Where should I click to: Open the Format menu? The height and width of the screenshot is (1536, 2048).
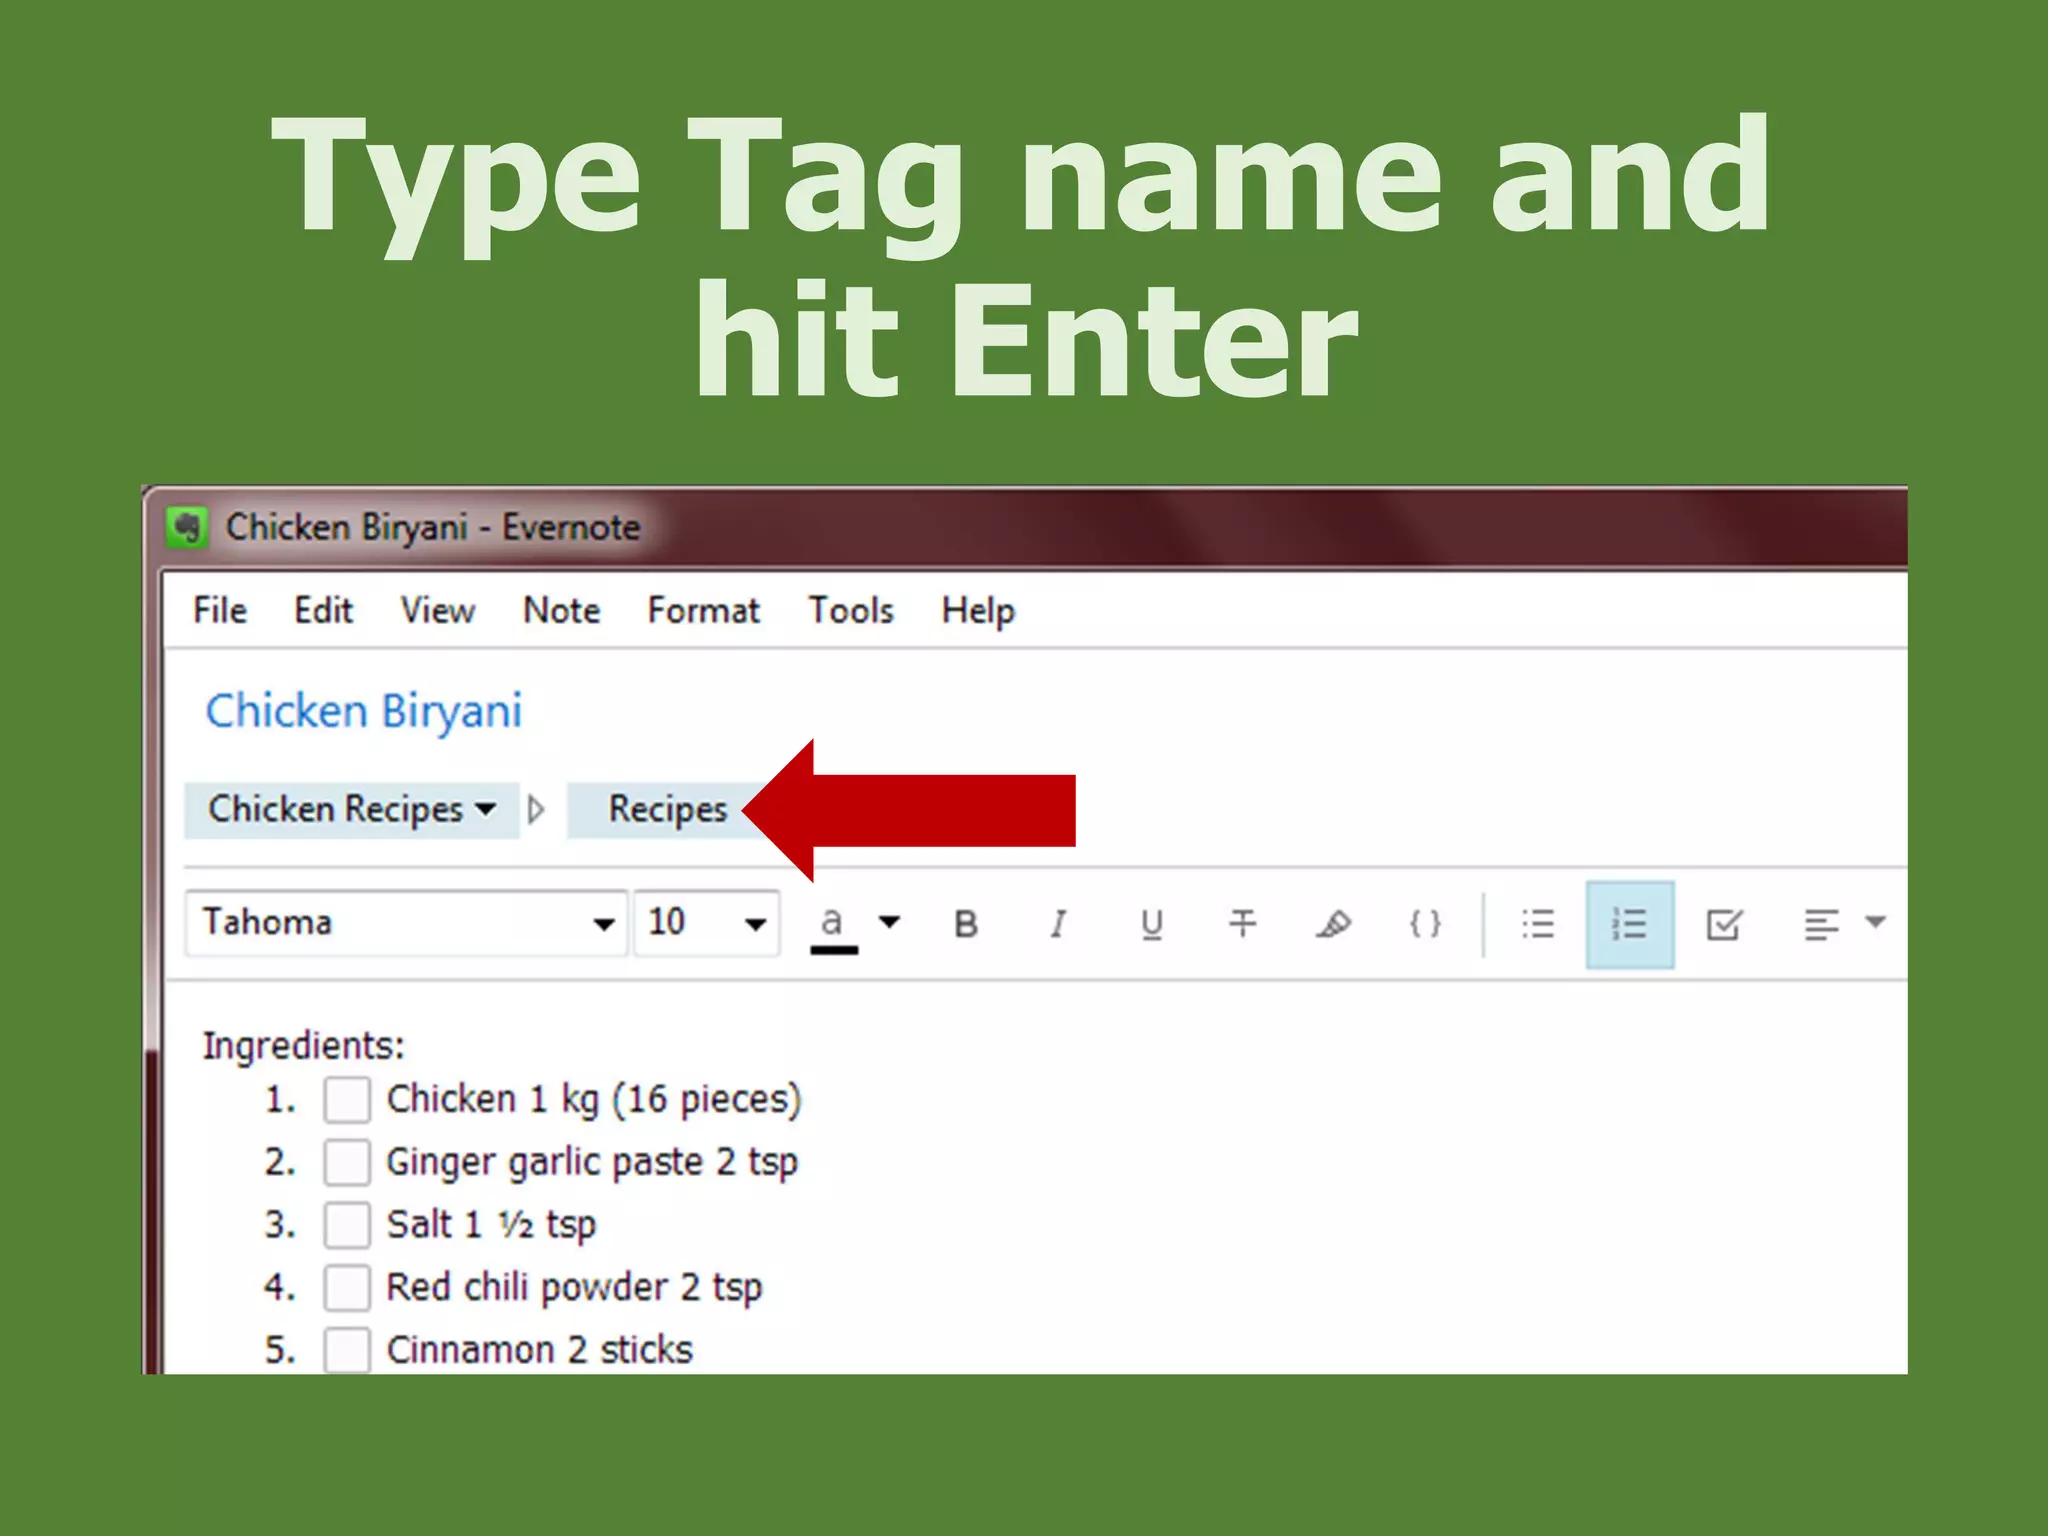tap(703, 610)
